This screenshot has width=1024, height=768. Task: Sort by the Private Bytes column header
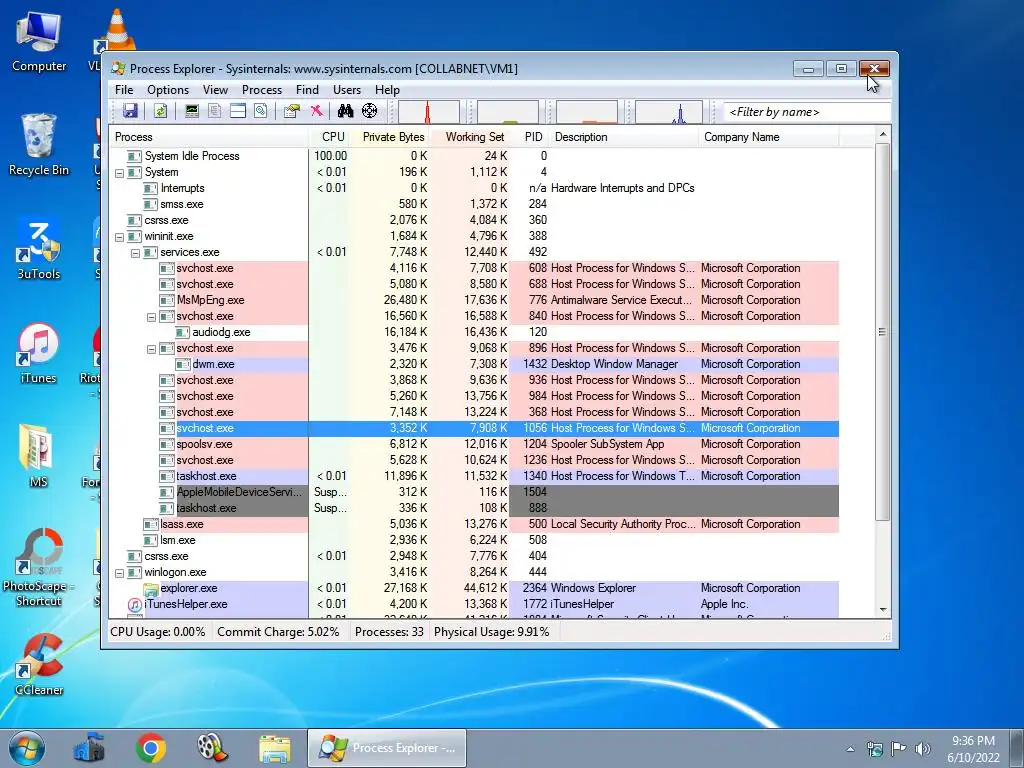click(x=389, y=137)
